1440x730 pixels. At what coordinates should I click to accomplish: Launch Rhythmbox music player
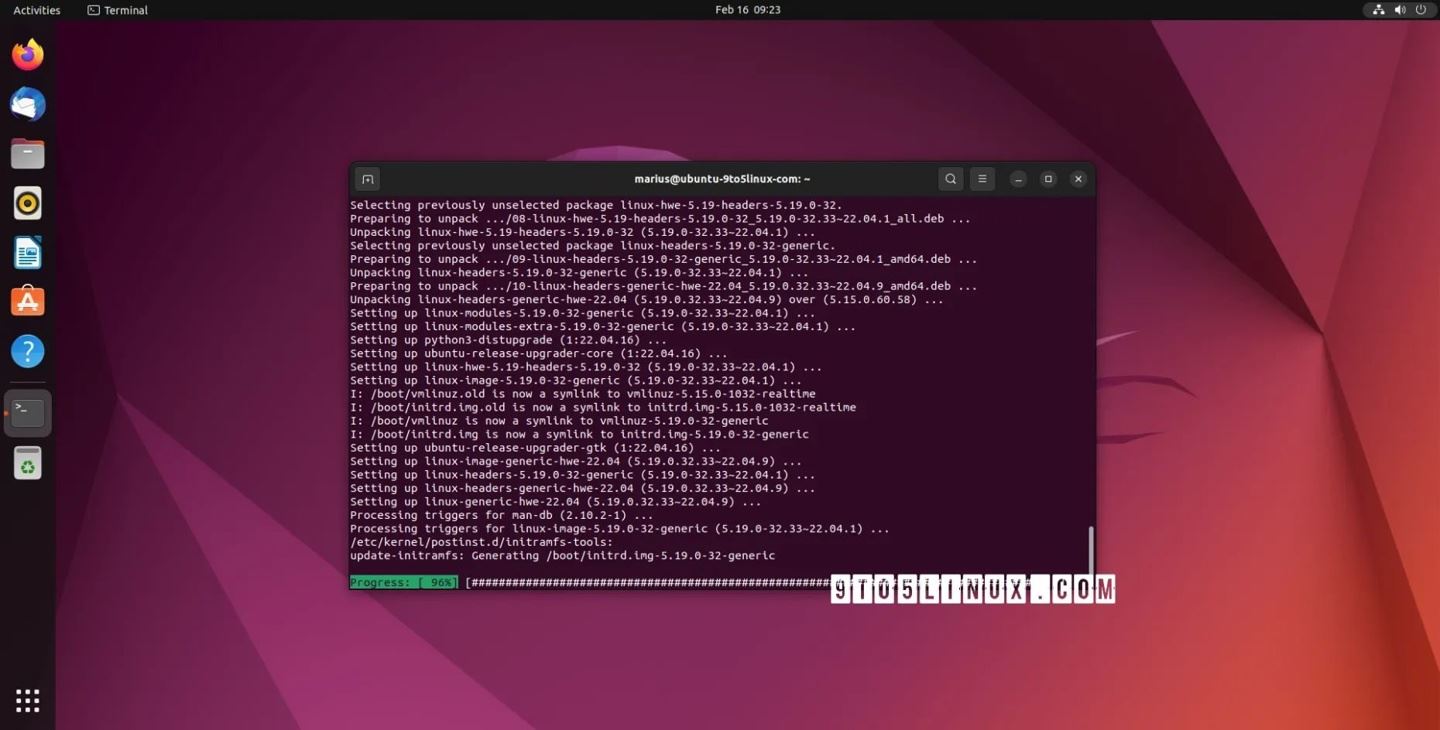[28, 203]
